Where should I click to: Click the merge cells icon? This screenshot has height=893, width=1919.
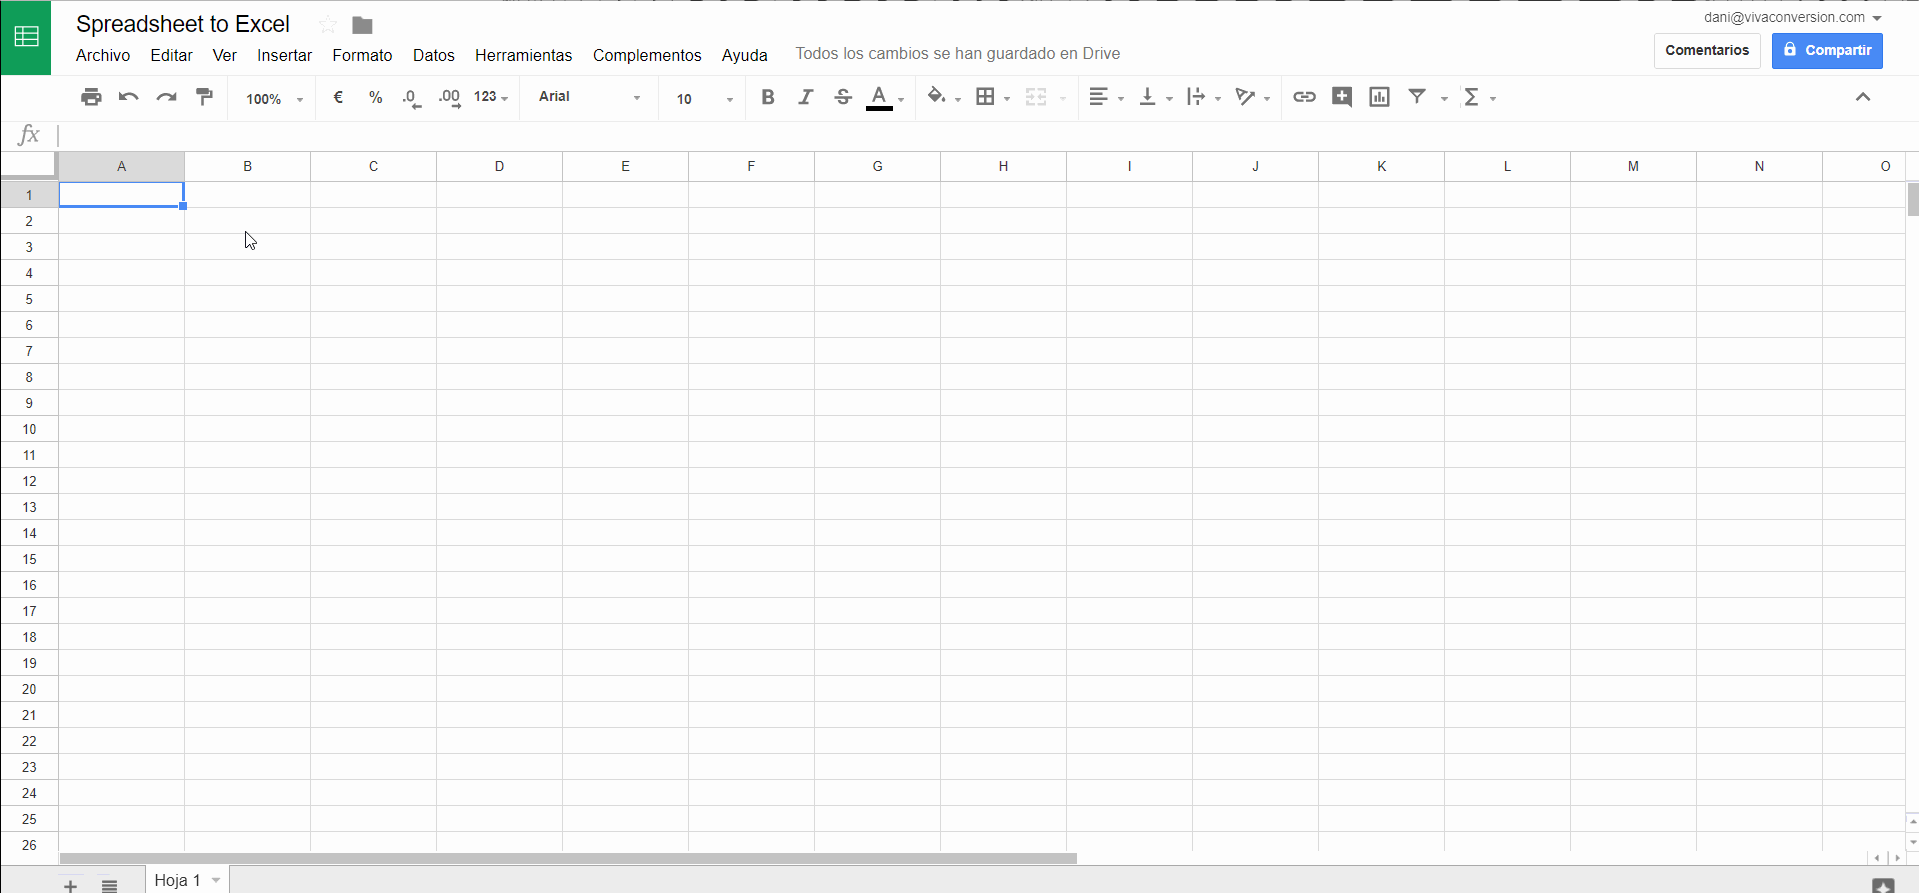(x=1036, y=97)
